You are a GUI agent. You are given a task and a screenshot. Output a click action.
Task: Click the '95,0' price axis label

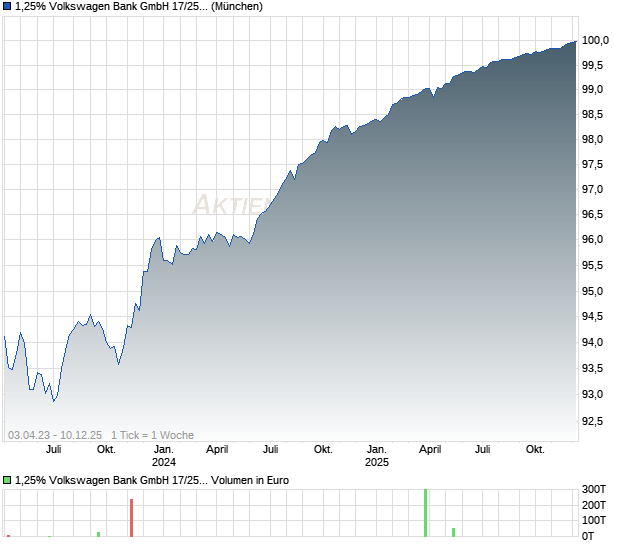click(592, 291)
